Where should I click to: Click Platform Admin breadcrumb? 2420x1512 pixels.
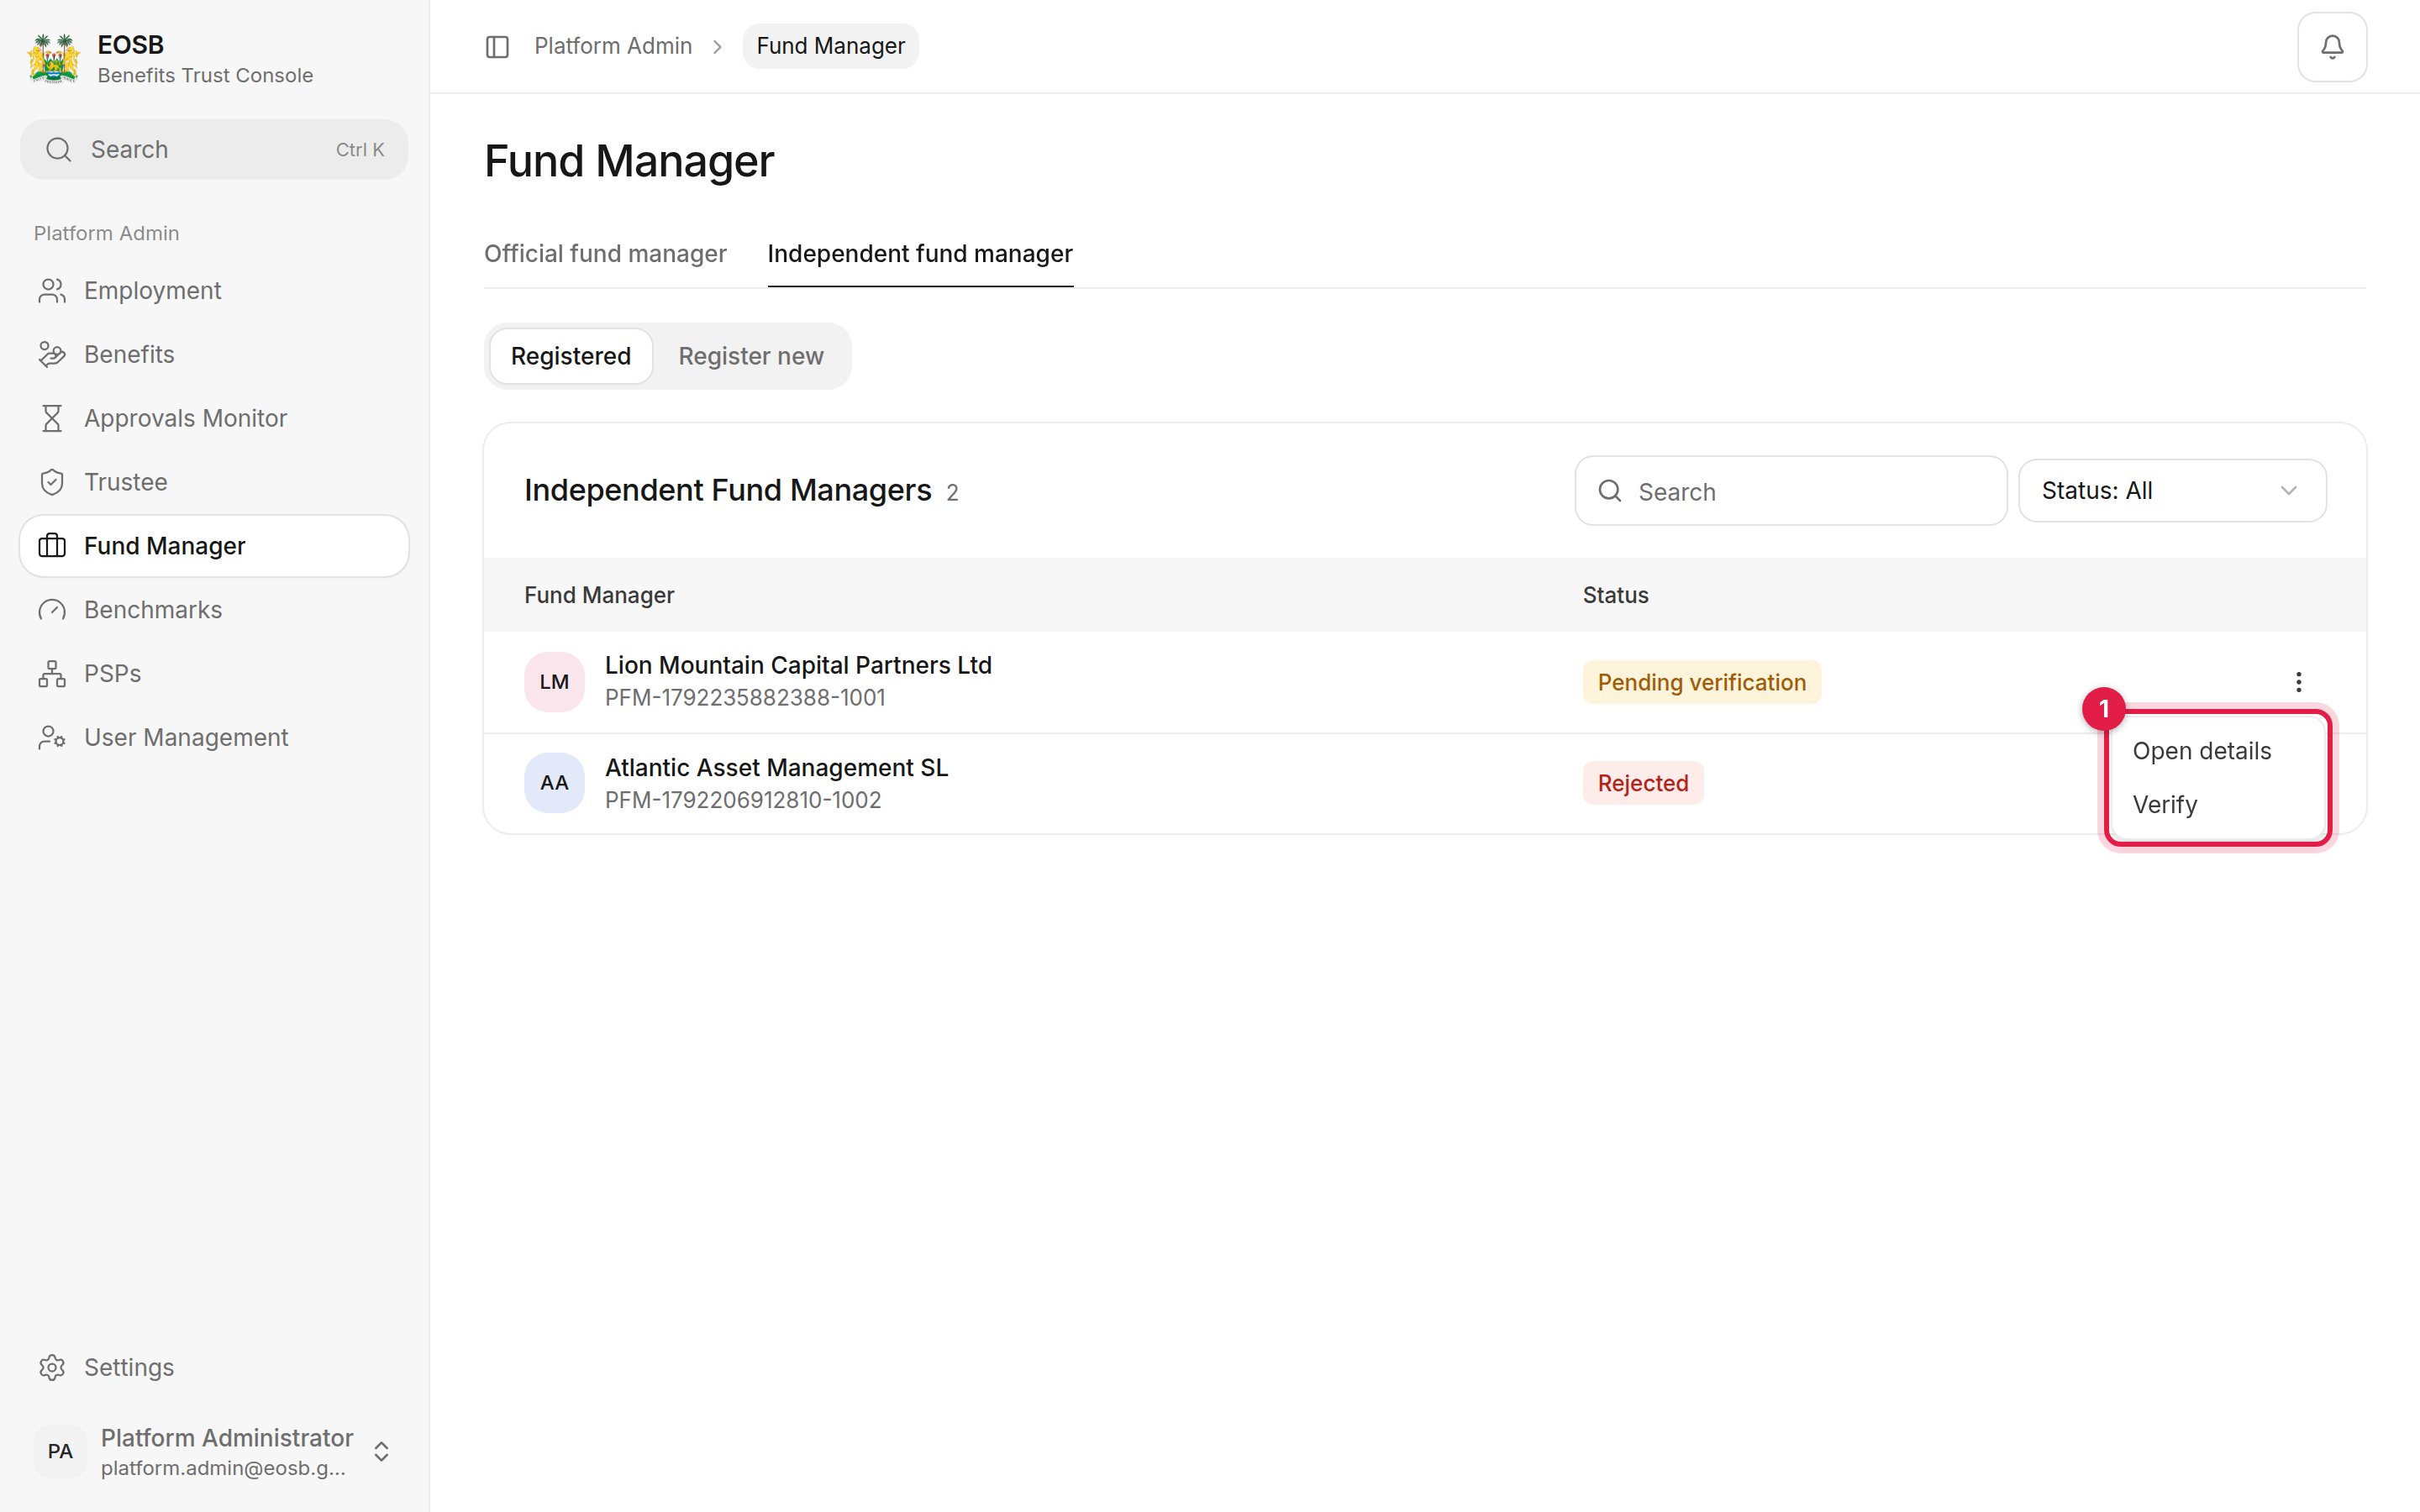(613, 46)
